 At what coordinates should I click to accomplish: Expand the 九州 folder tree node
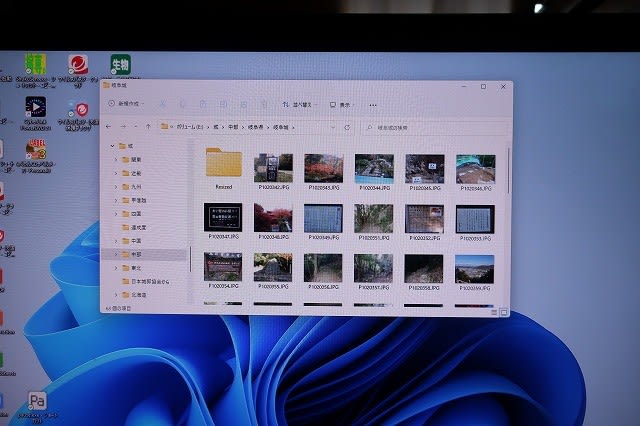[115, 186]
